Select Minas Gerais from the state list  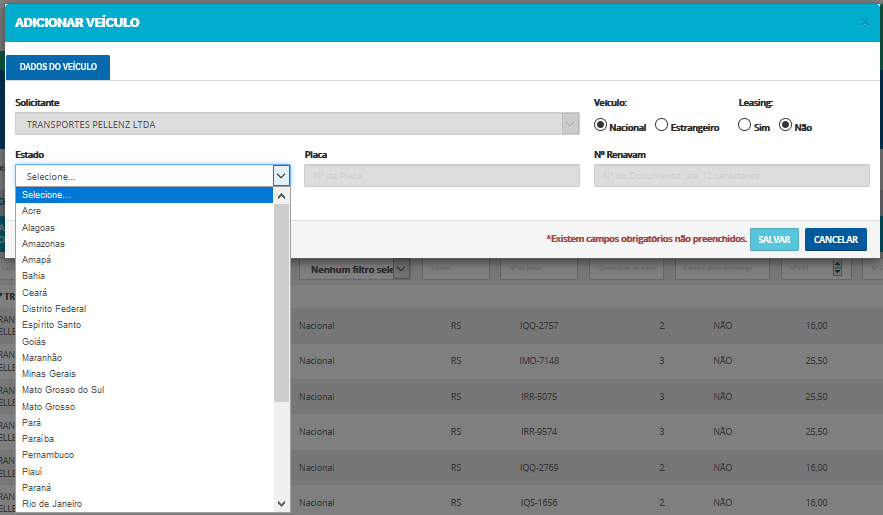point(48,374)
